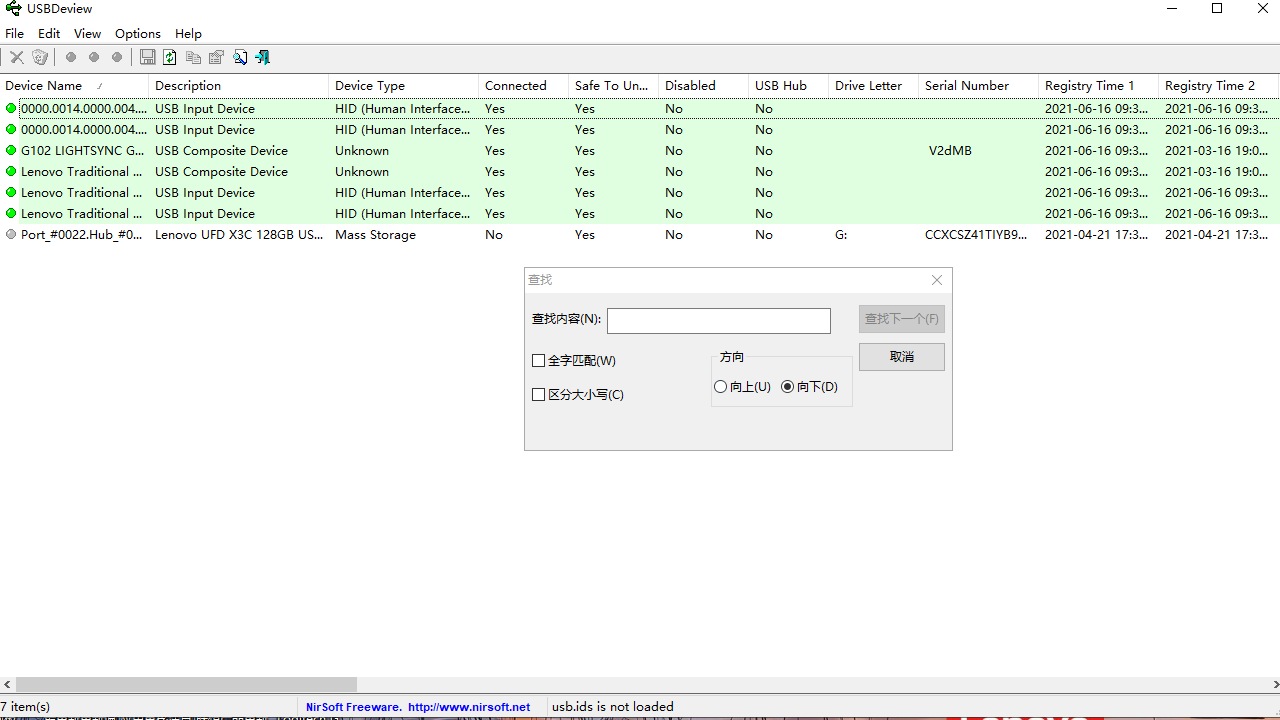Enable the 全字匹配(W) checkbox
Image resolution: width=1280 pixels, height=720 pixels.
click(x=538, y=360)
